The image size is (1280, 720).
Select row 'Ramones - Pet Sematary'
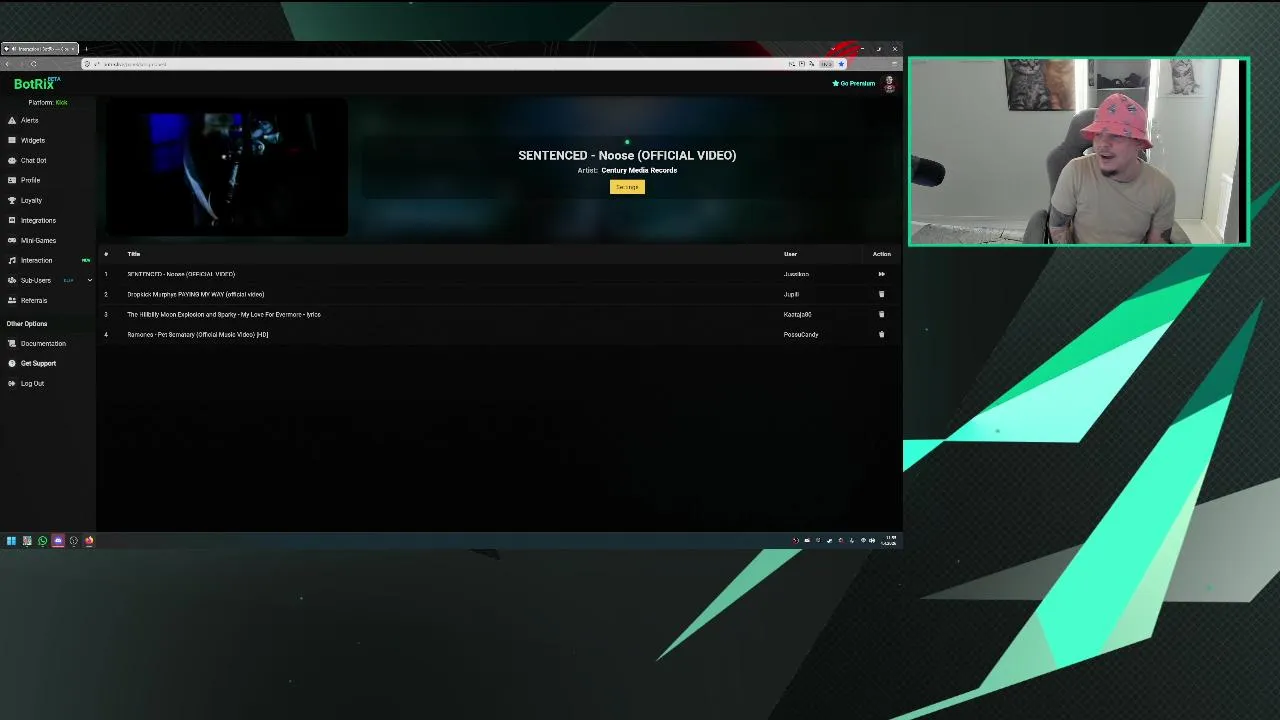499,334
